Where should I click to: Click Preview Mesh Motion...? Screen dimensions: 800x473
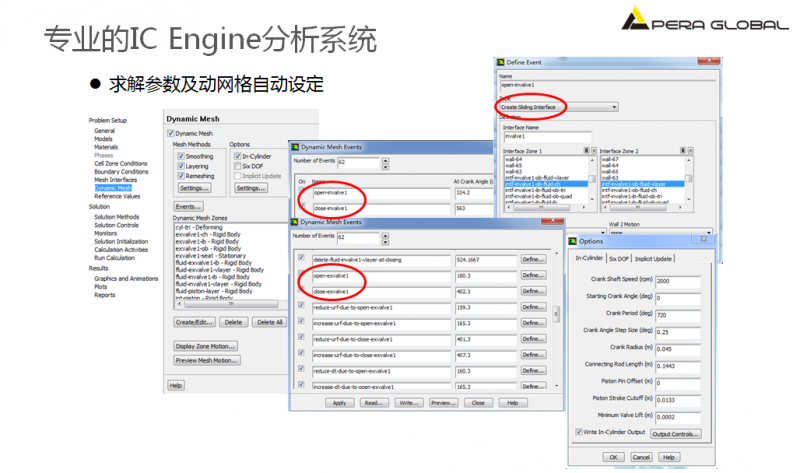207,360
